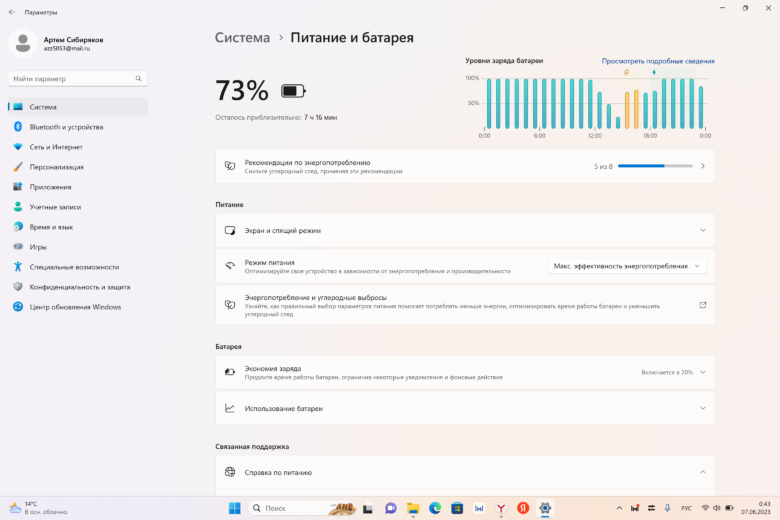Open Система in the sidebar
The image size is (780, 520).
coord(78,106)
